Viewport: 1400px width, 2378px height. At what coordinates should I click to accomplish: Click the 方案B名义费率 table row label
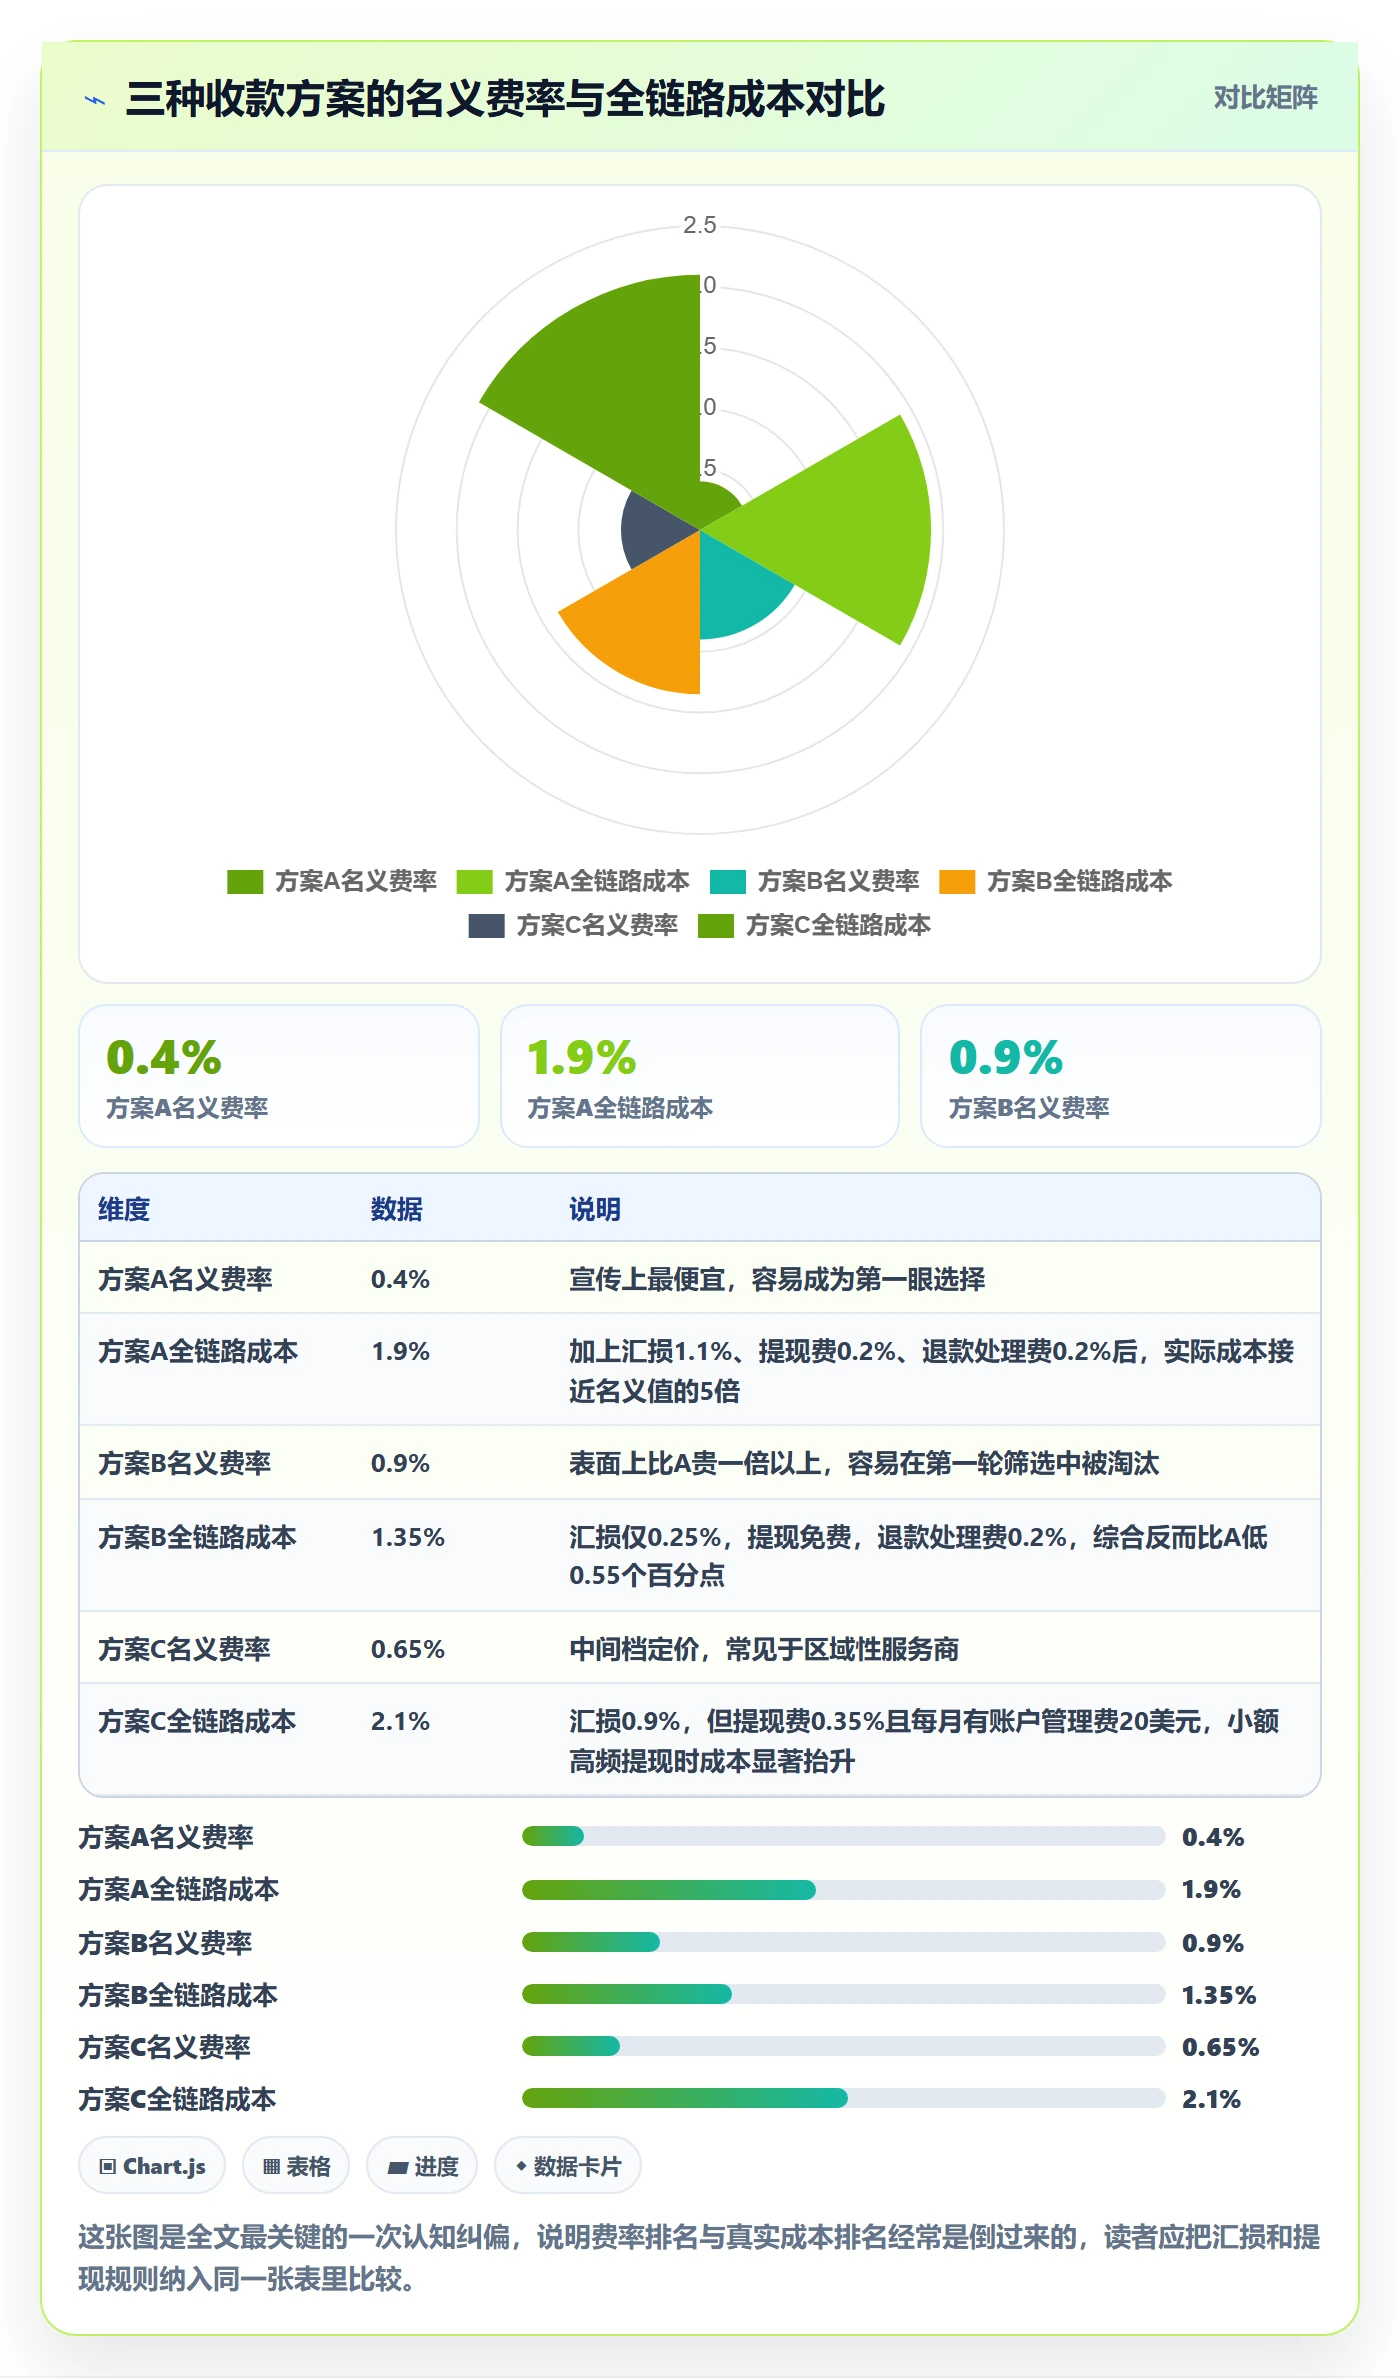point(185,1463)
